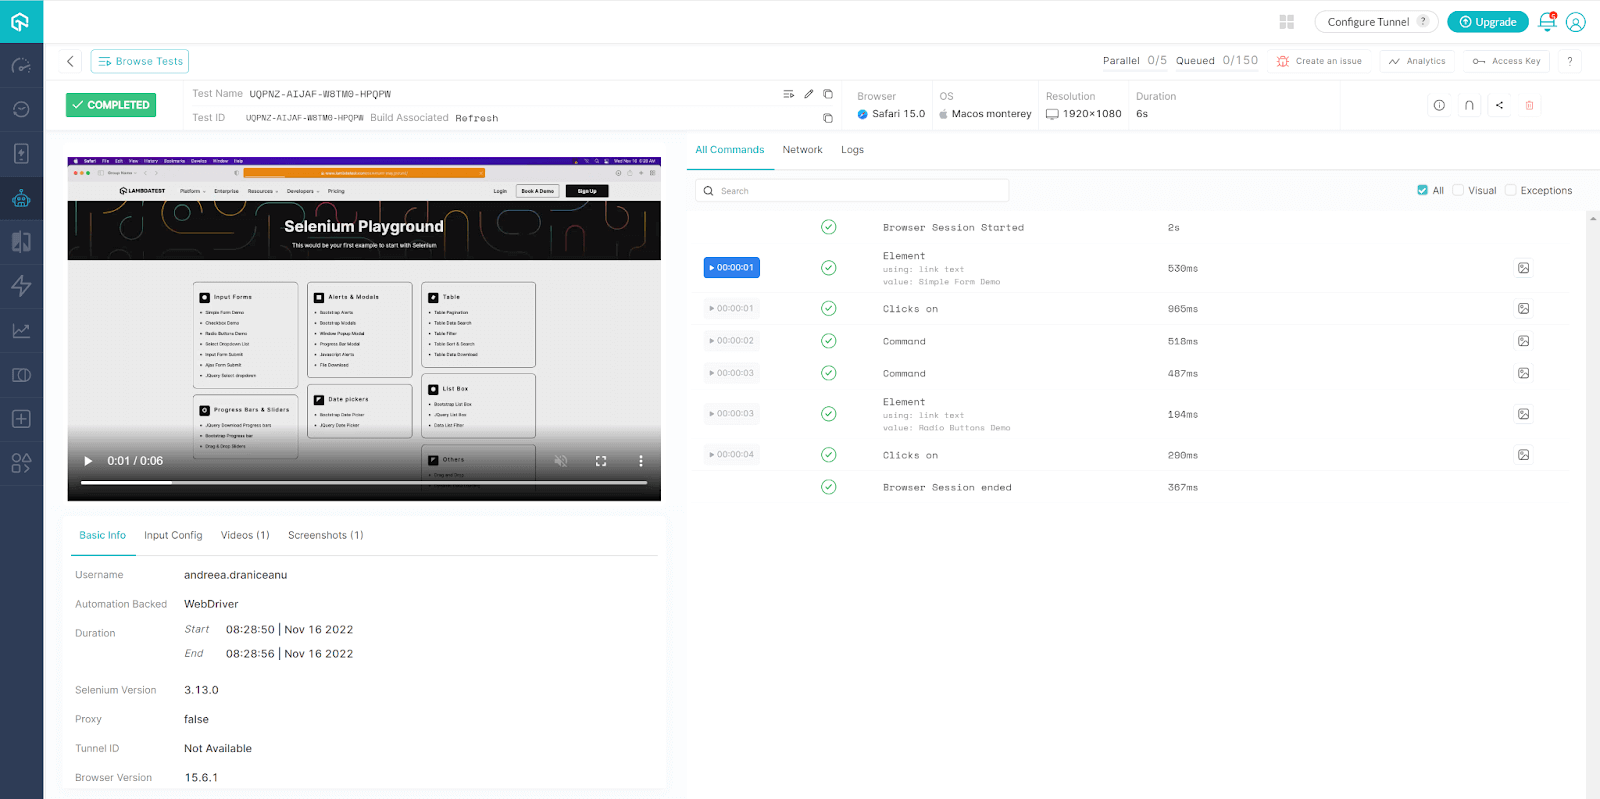Image resolution: width=1600 pixels, height=799 pixels.
Task: Open the notifications bell icon
Action: click(1547, 22)
